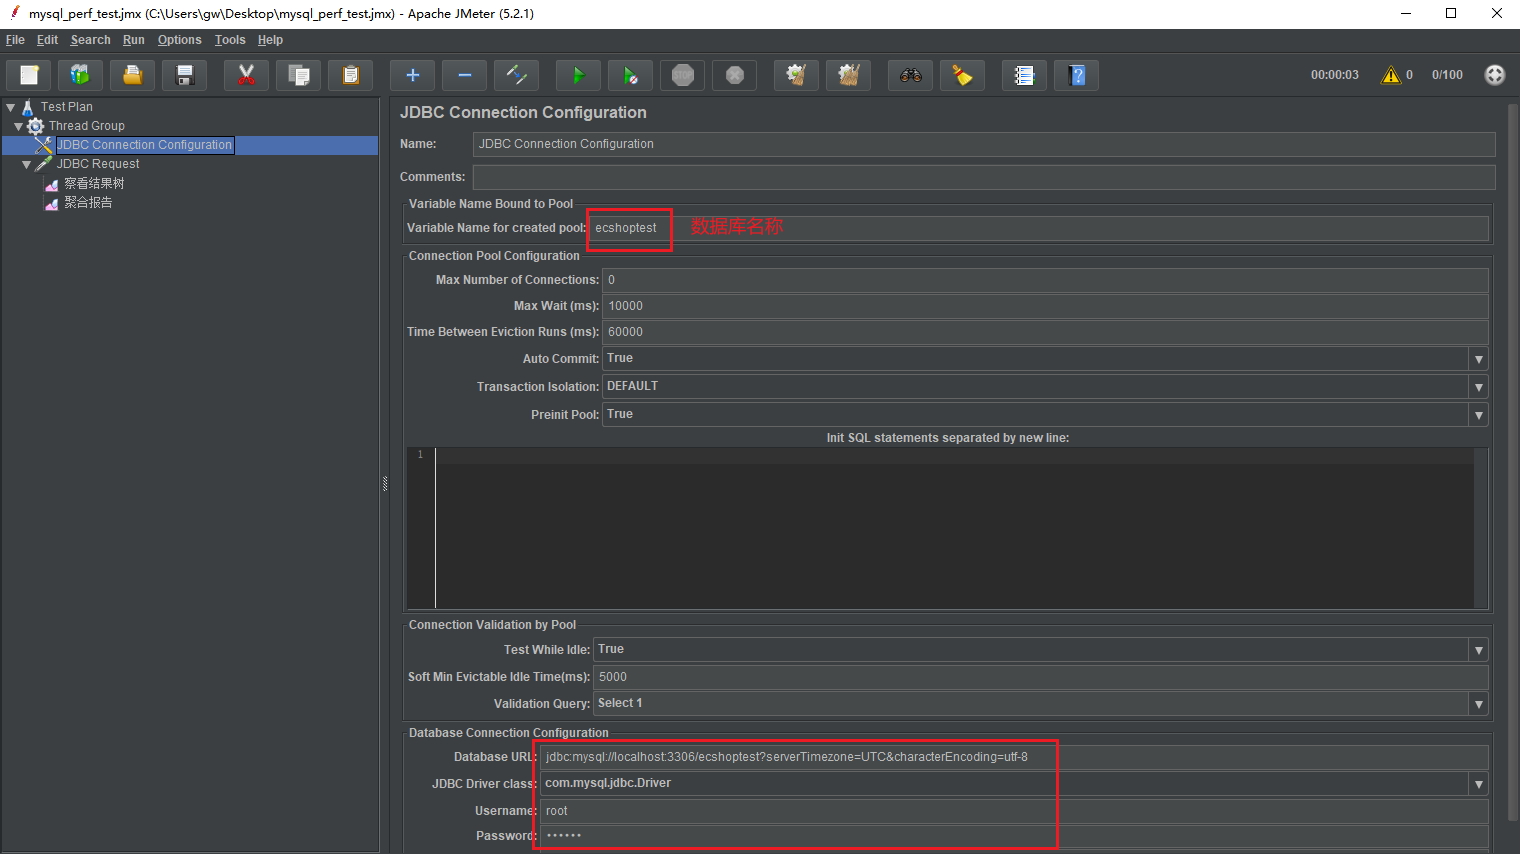Viewport: 1520px width, 854px height.
Task: Click the Comments input field
Action: [984, 177]
